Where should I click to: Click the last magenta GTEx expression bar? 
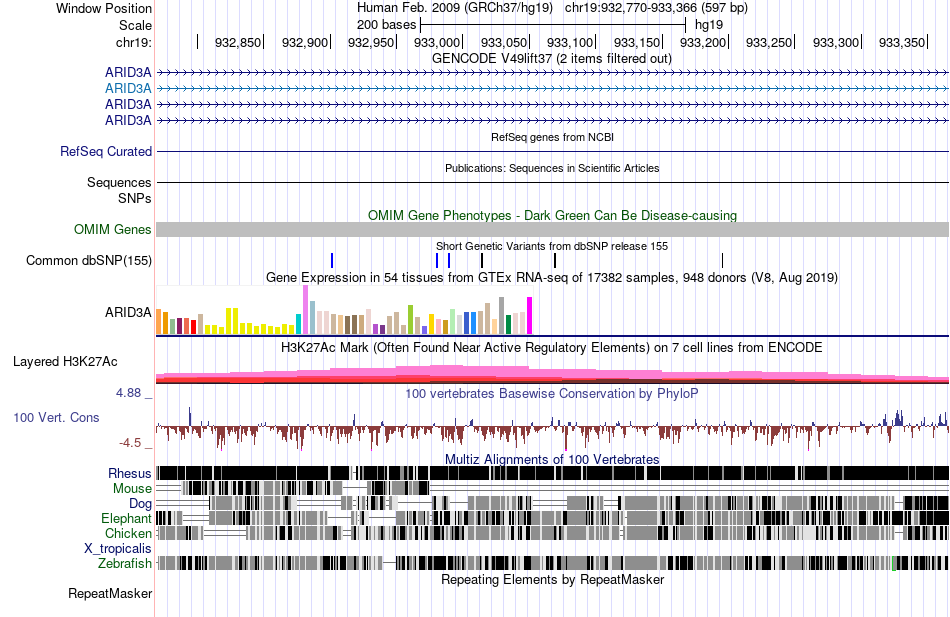coord(530,316)
